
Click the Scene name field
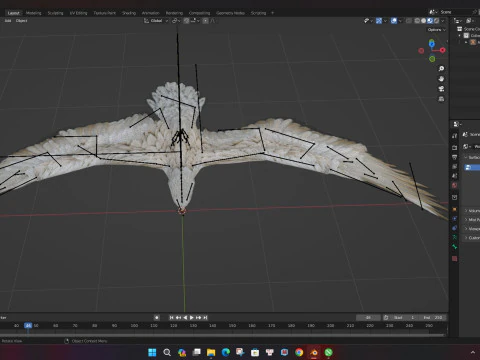(455, 12)
